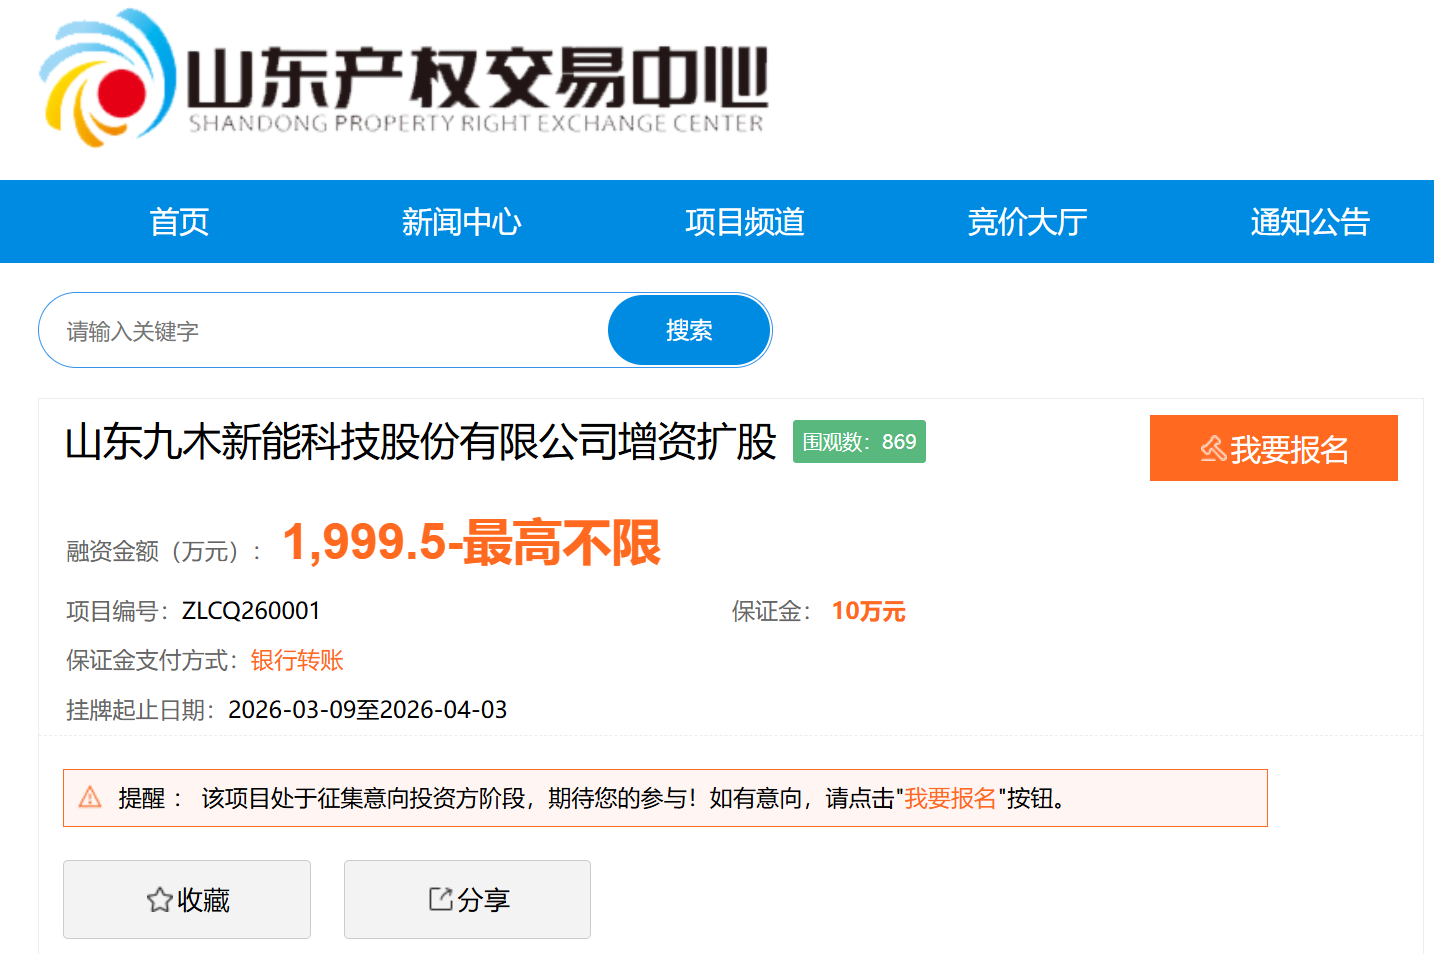This screenshot has height=954, width=1434.
Task: Click the listing date range 2026-03-09至2026-04-03
Action: [367, 710]
